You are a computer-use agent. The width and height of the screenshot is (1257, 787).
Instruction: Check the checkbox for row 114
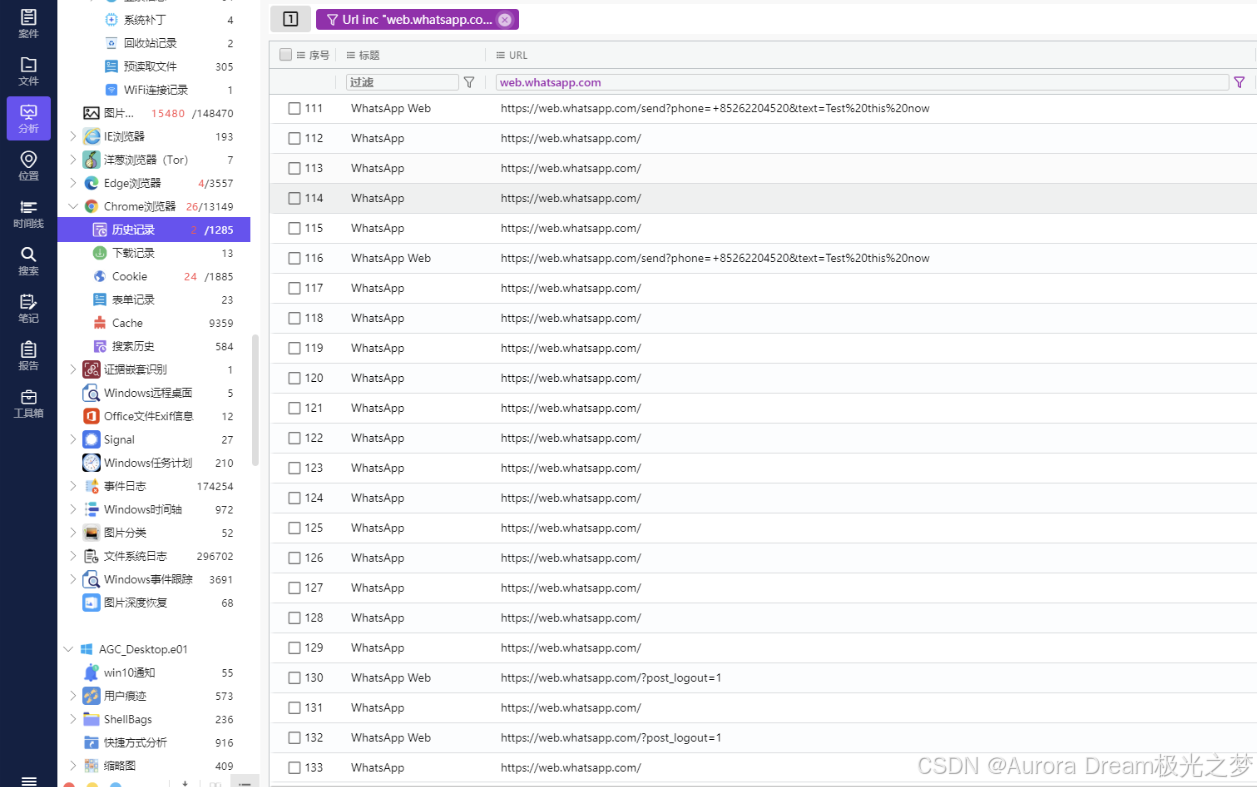click(x=295, y=198)
